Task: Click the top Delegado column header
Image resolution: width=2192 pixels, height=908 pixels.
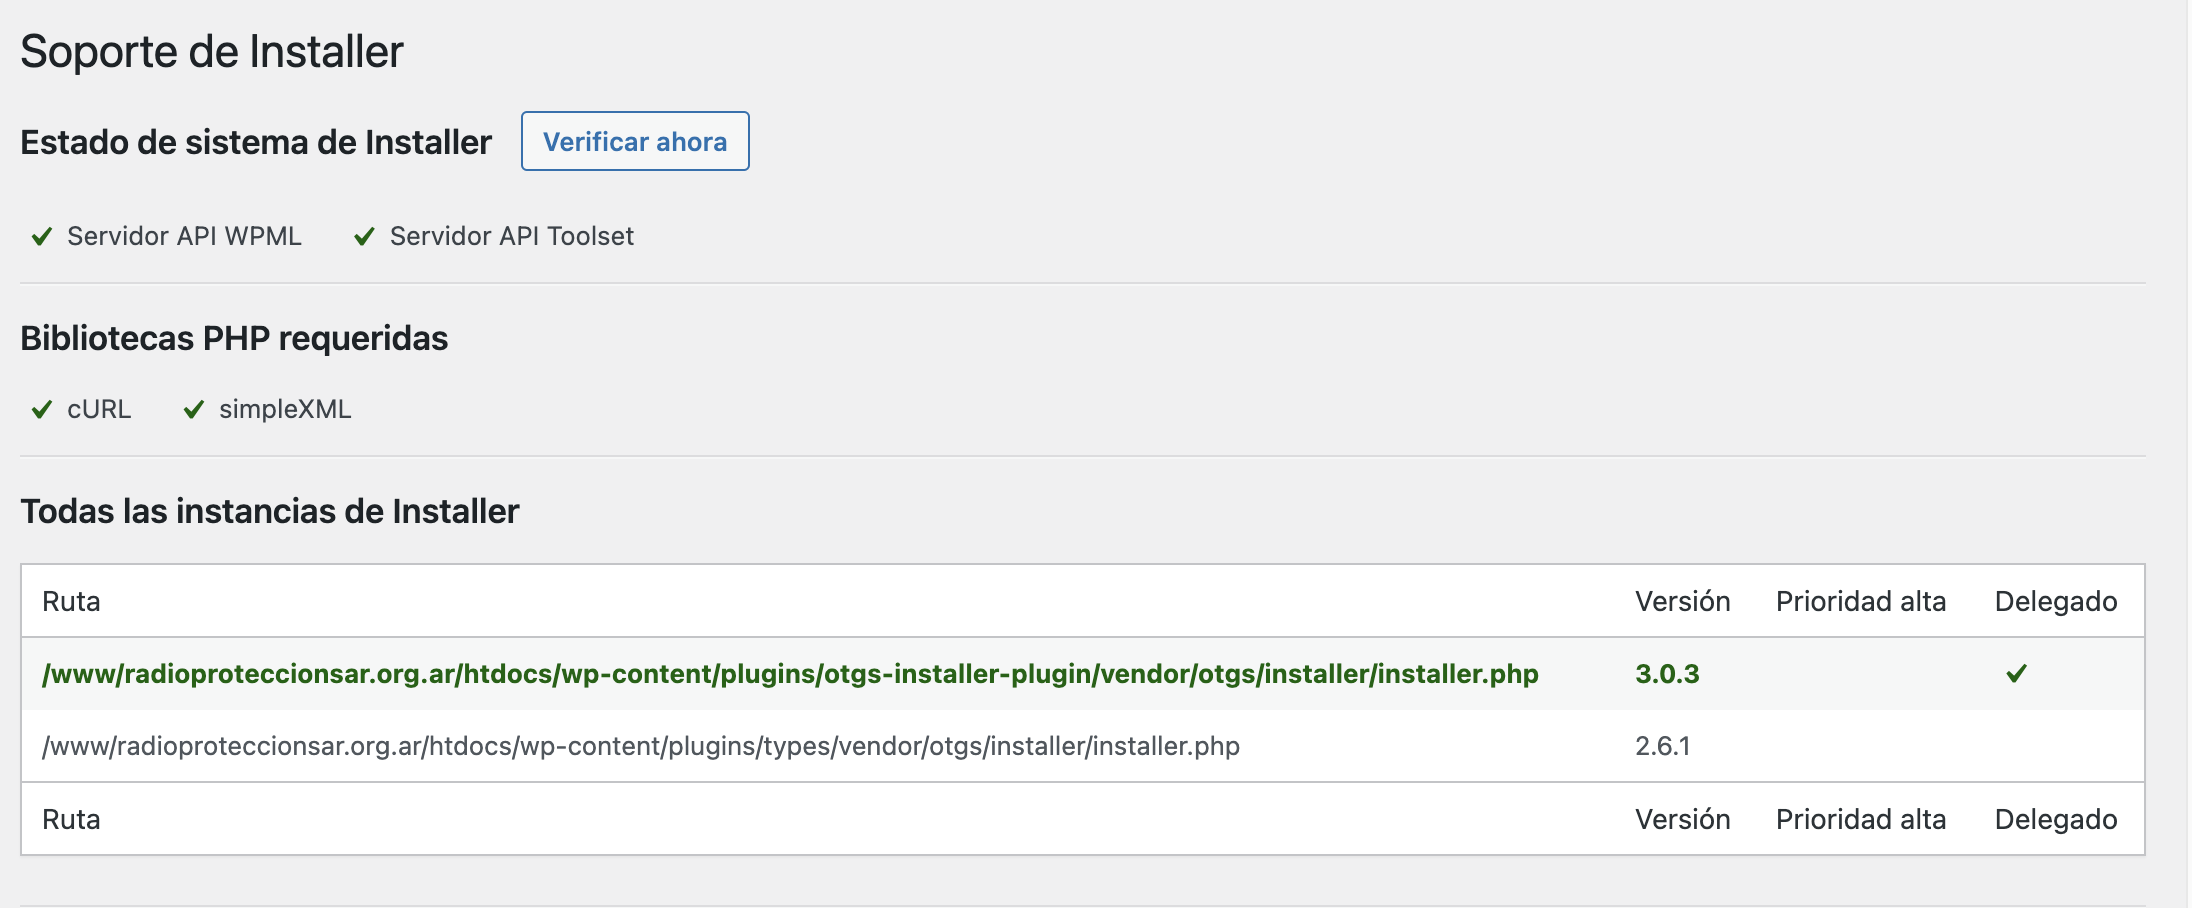Action: pyautogui.click(x=2056, y=602)
